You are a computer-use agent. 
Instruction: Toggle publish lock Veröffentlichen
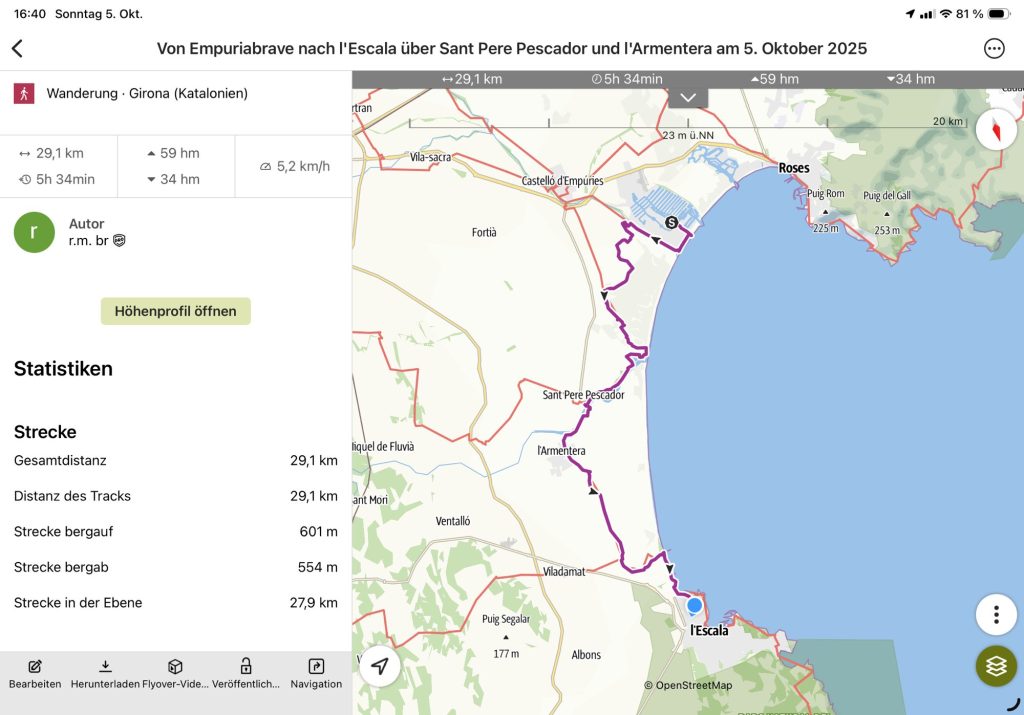click(x=245, y=673)
